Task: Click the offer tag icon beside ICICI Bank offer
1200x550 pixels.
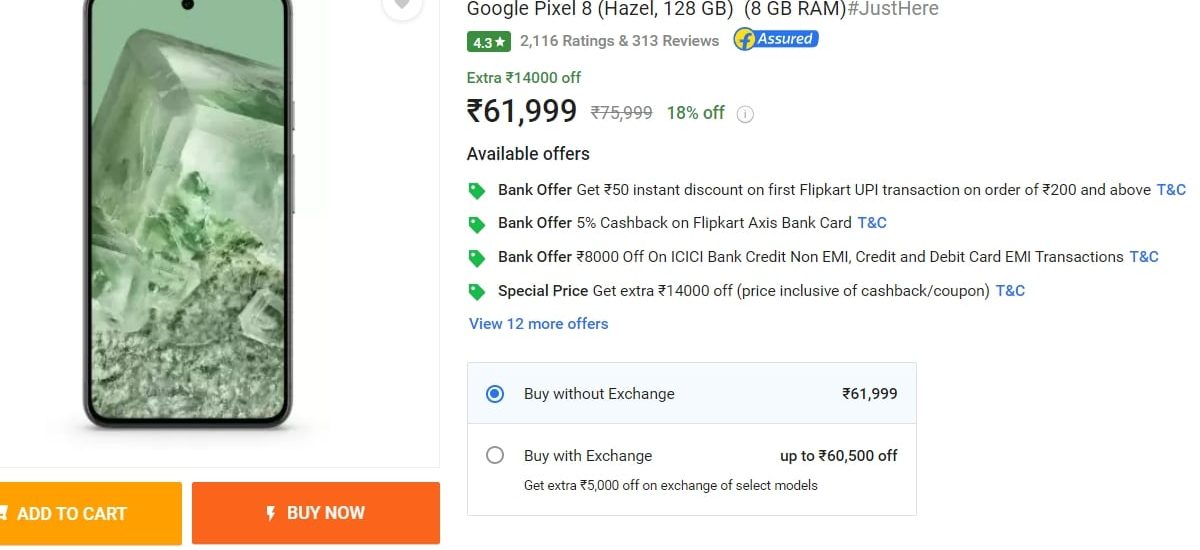Action: click(477, 258)
